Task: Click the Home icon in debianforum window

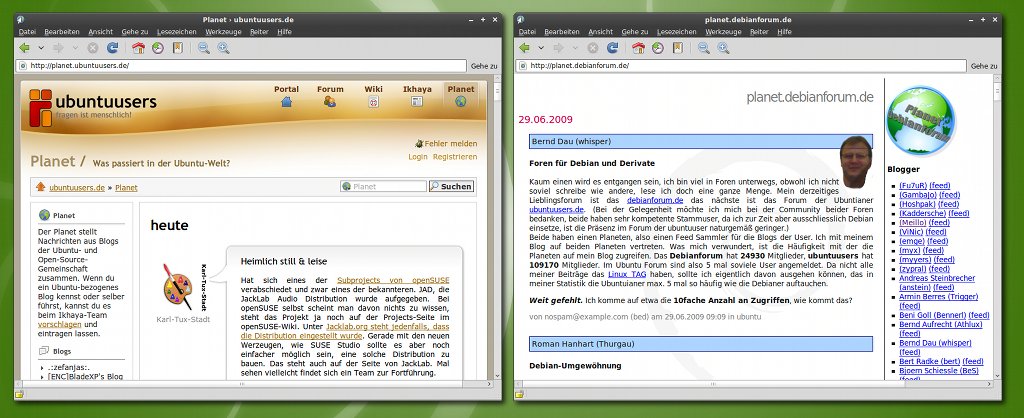Action: coord(638,48)
